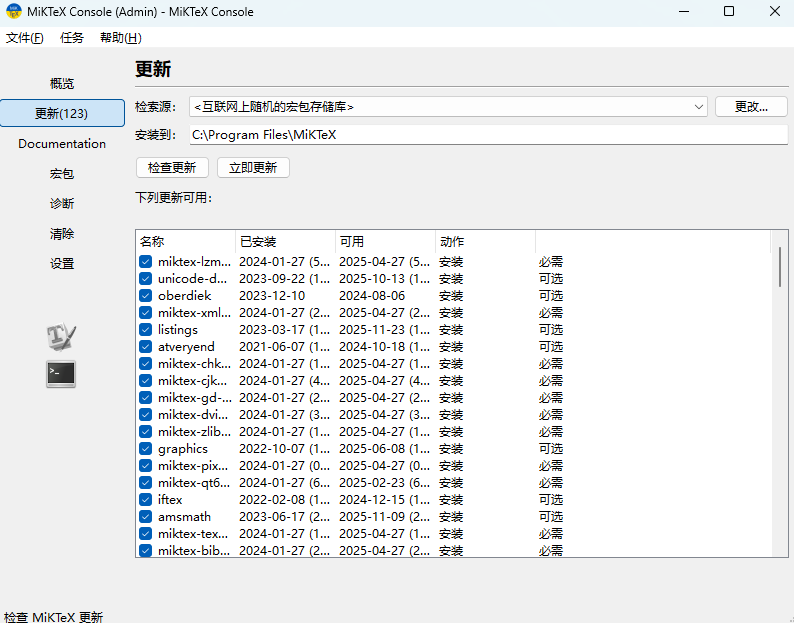Open the 帮助(H) menu
794x623 pixels.
[120, 38]
